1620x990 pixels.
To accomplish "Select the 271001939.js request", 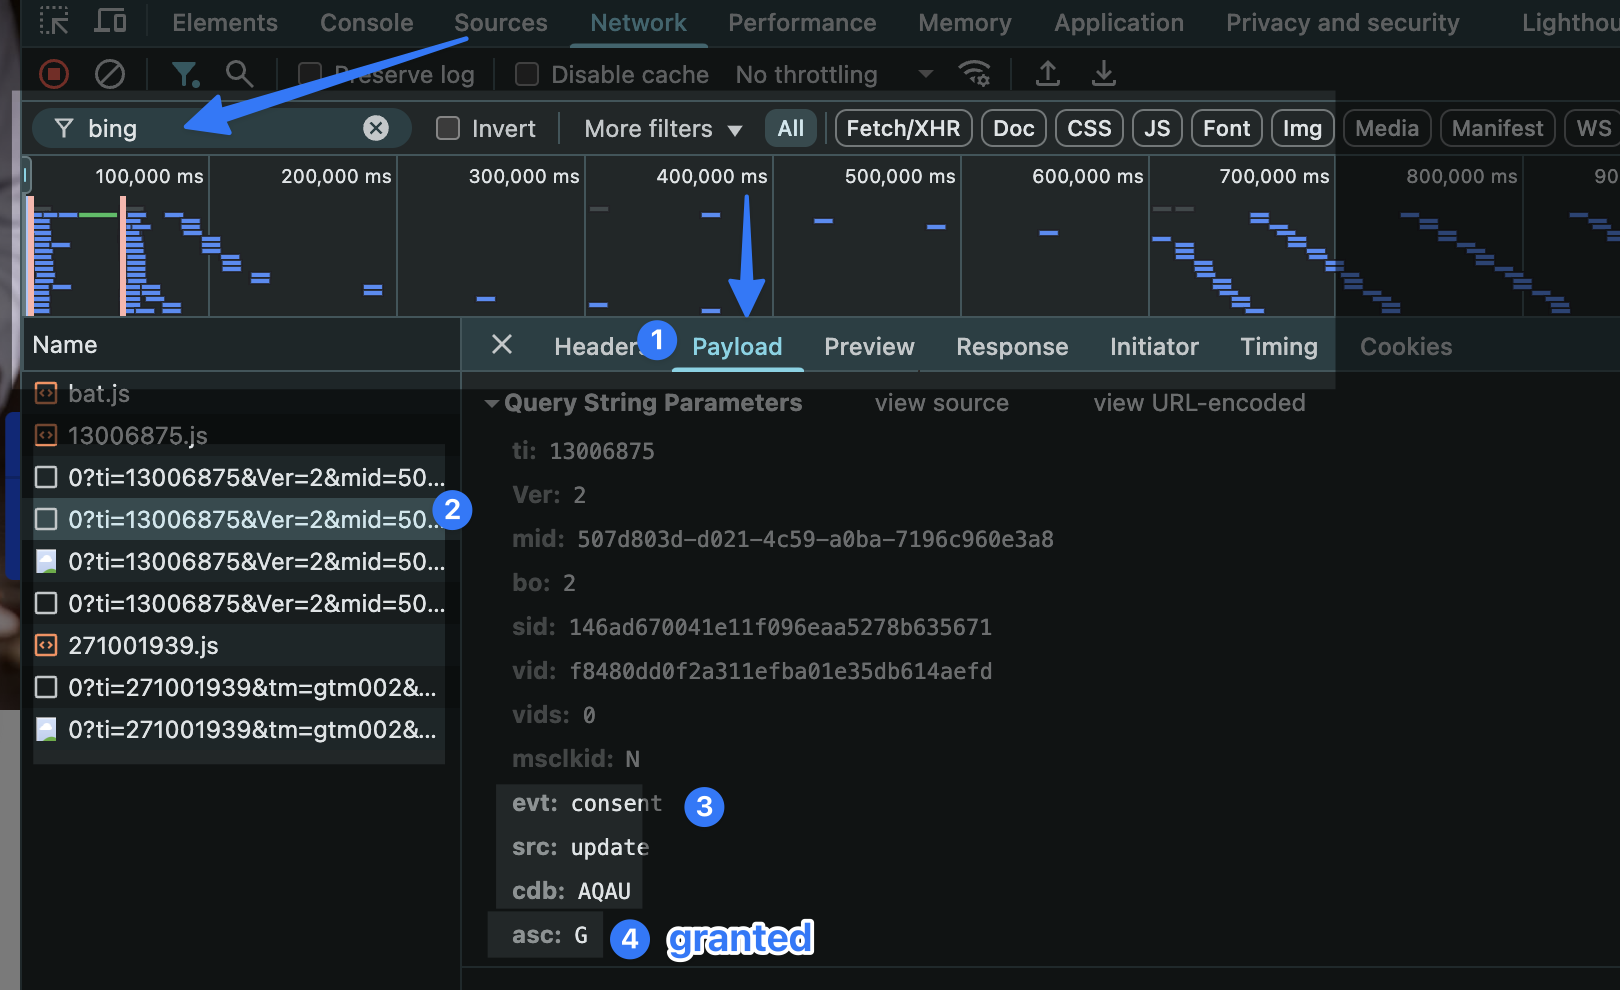I will click(x=143, y=646).
